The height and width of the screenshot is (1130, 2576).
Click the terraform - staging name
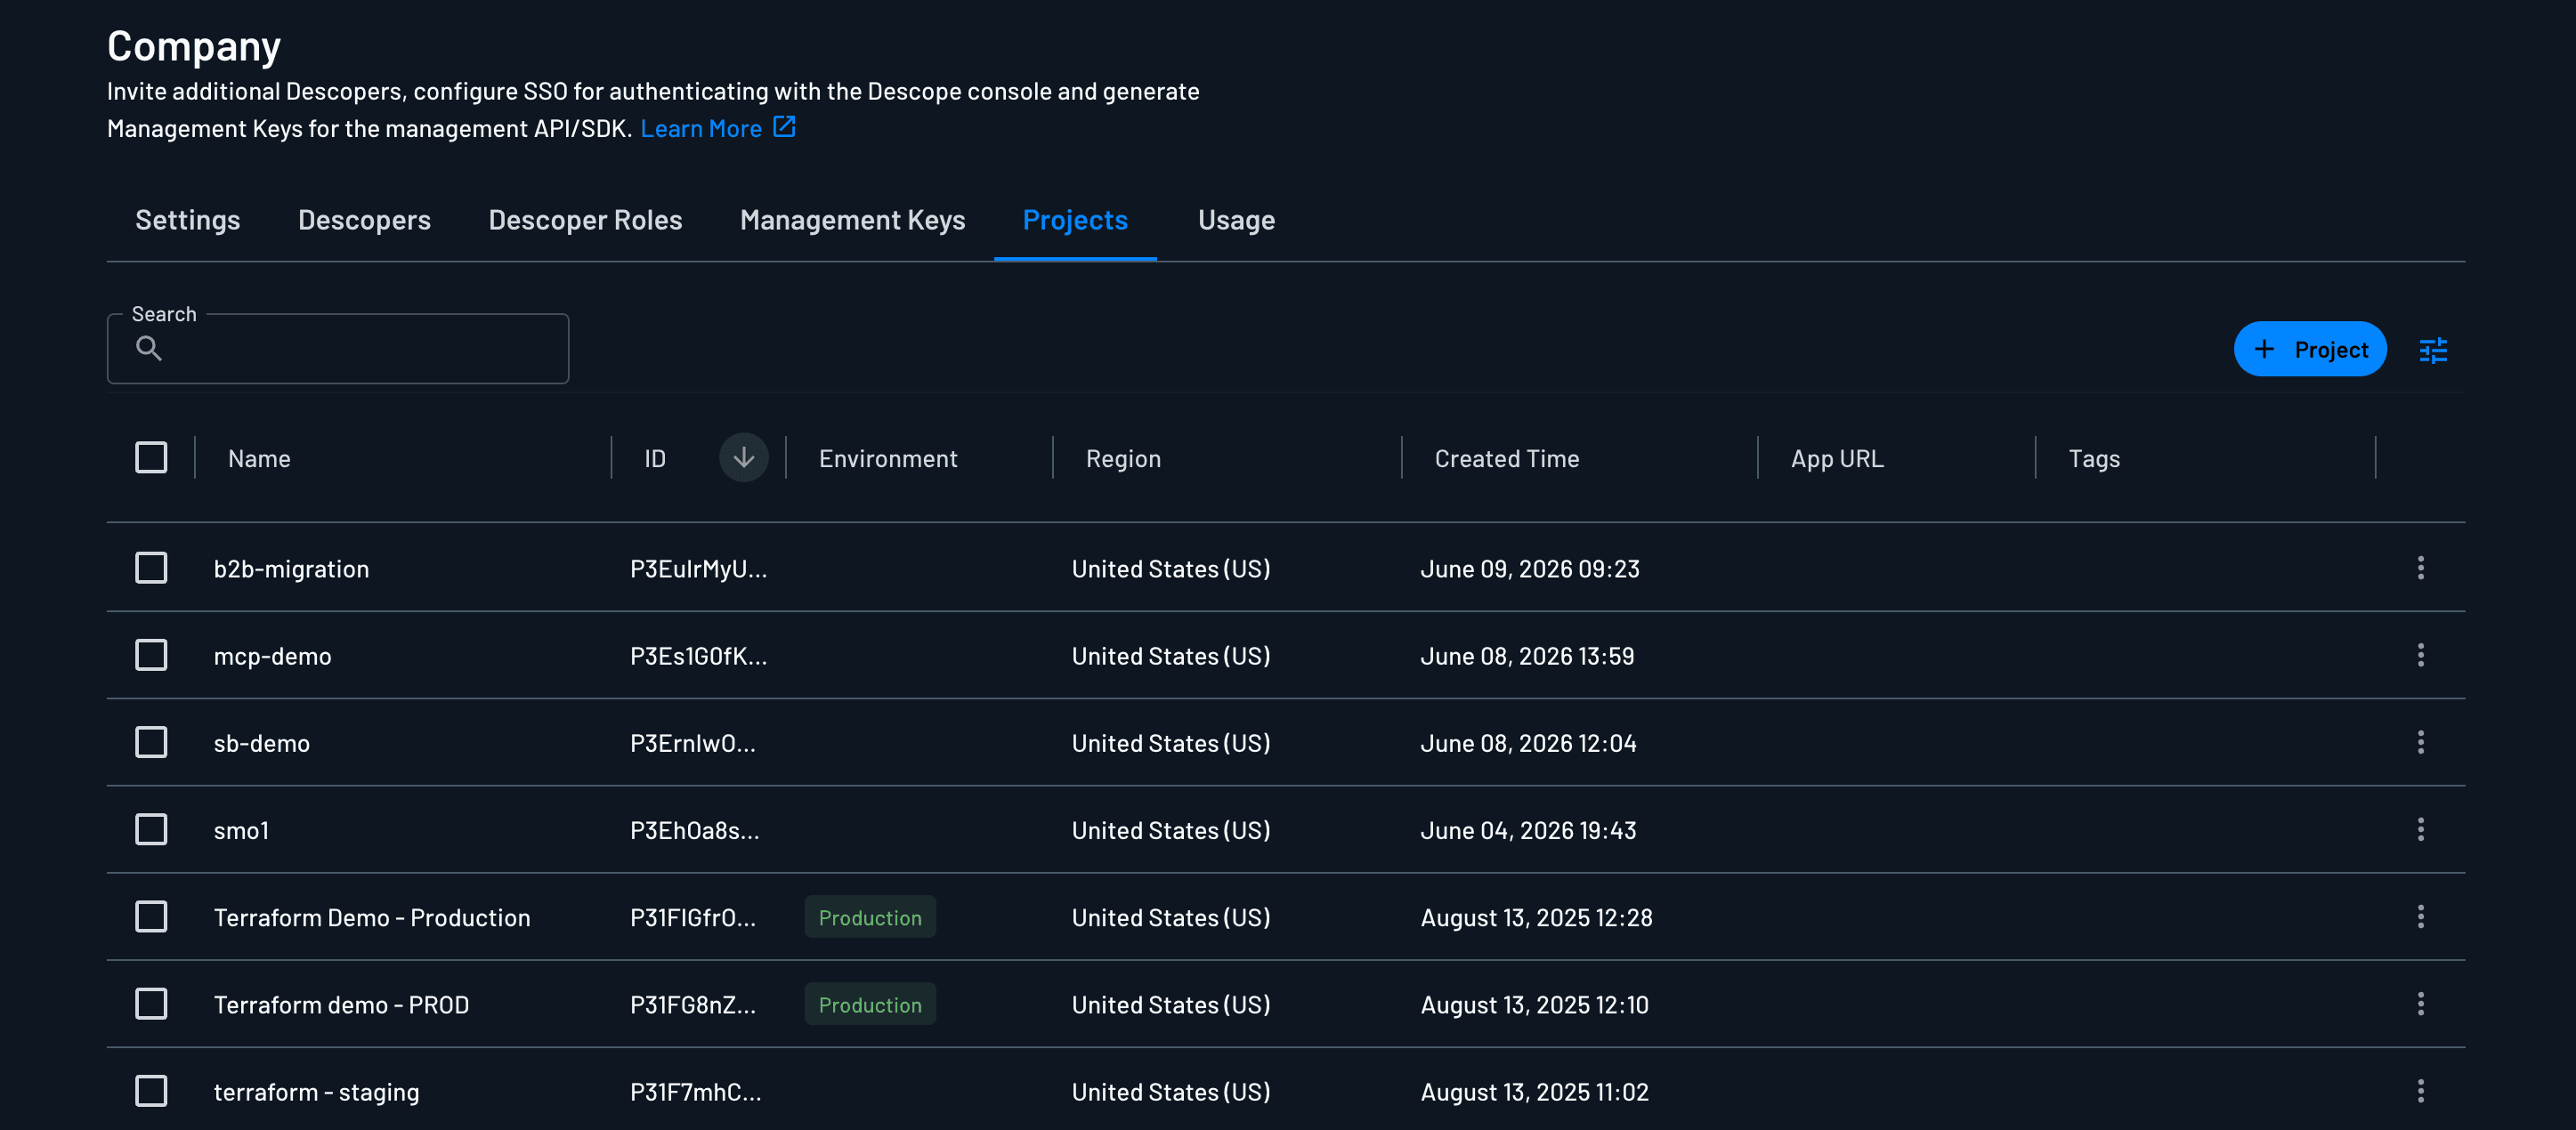(x=316, y=1092)
